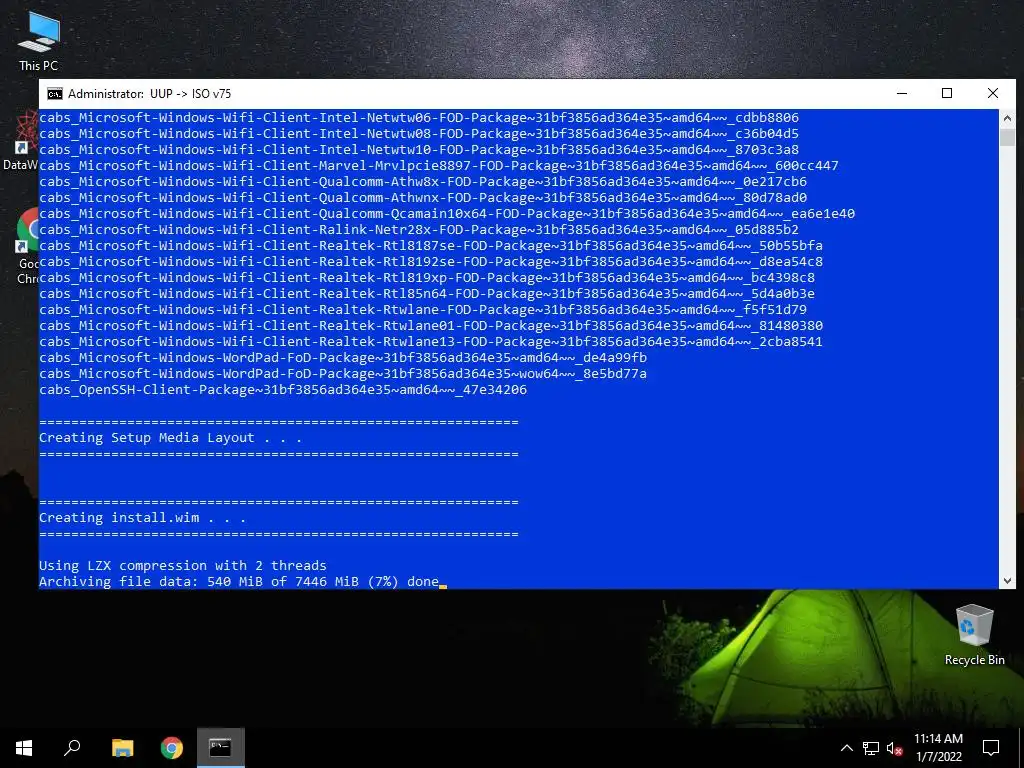1024x768 pixels.
Task: Click 'Using LZX compression with 2 threads'
Action: coord(183,566)
